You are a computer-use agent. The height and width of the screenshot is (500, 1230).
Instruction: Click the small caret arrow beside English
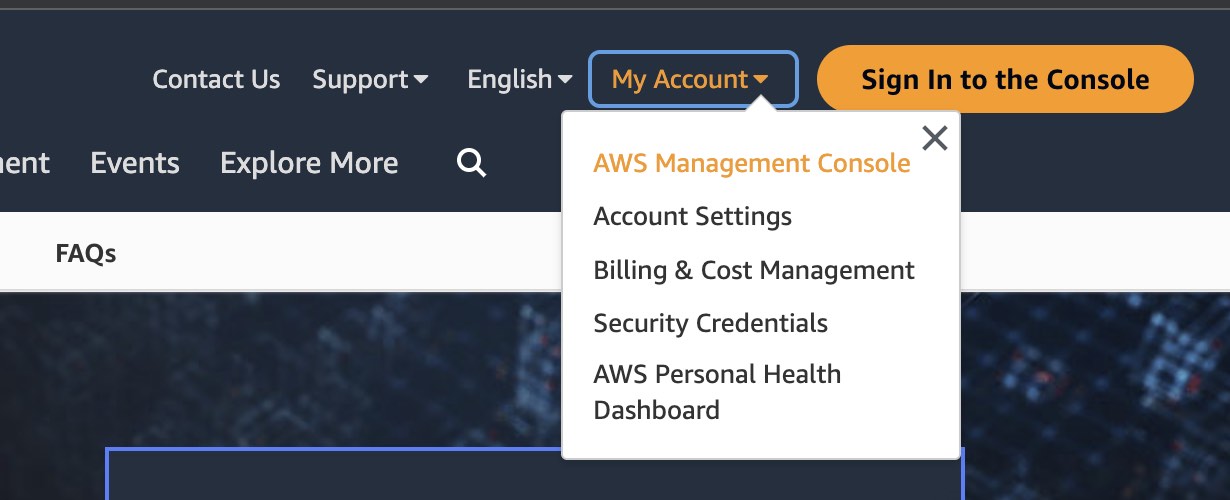point(565,80)
